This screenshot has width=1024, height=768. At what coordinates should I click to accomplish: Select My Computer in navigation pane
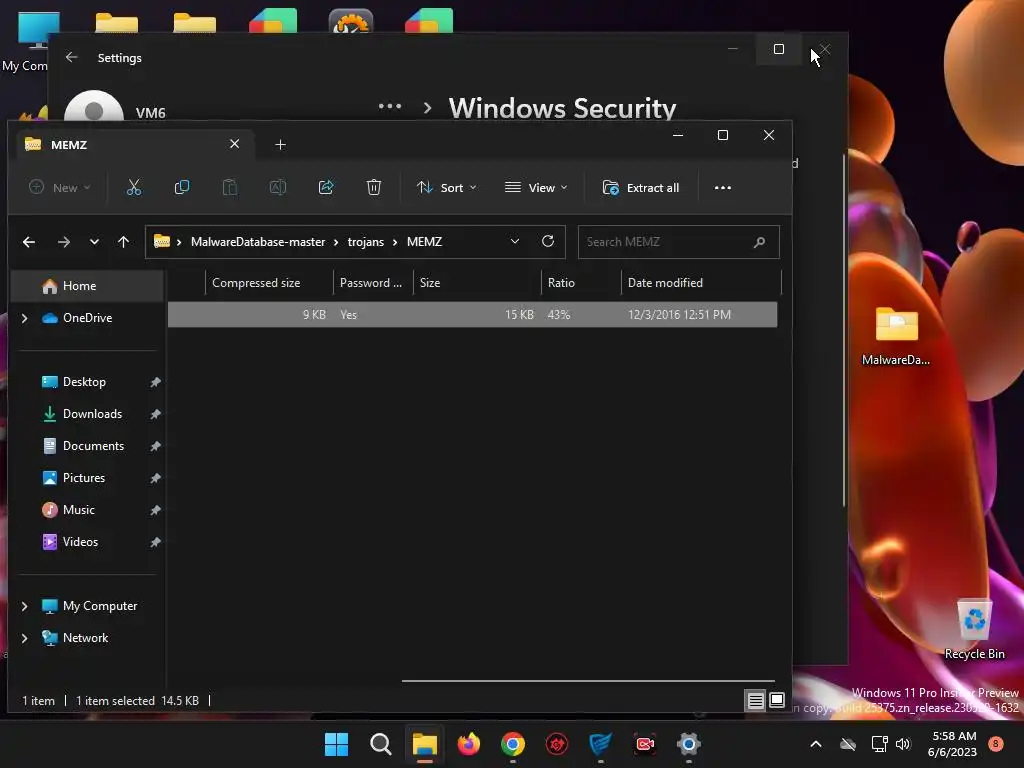tap(99, 606)
